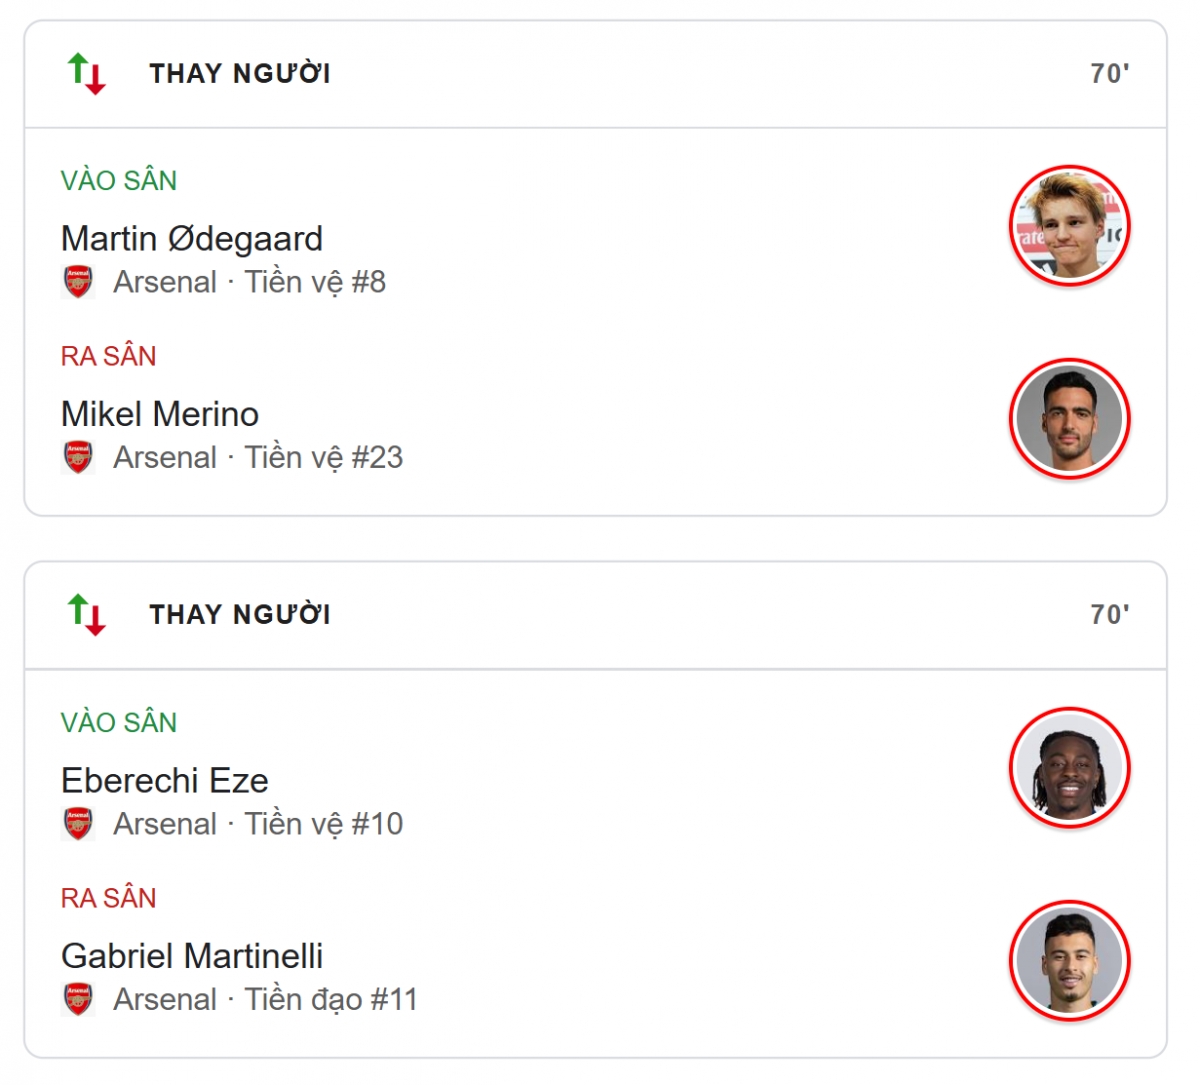Click Martin Ødegaard's circular photo

(x=1069, y=226)
